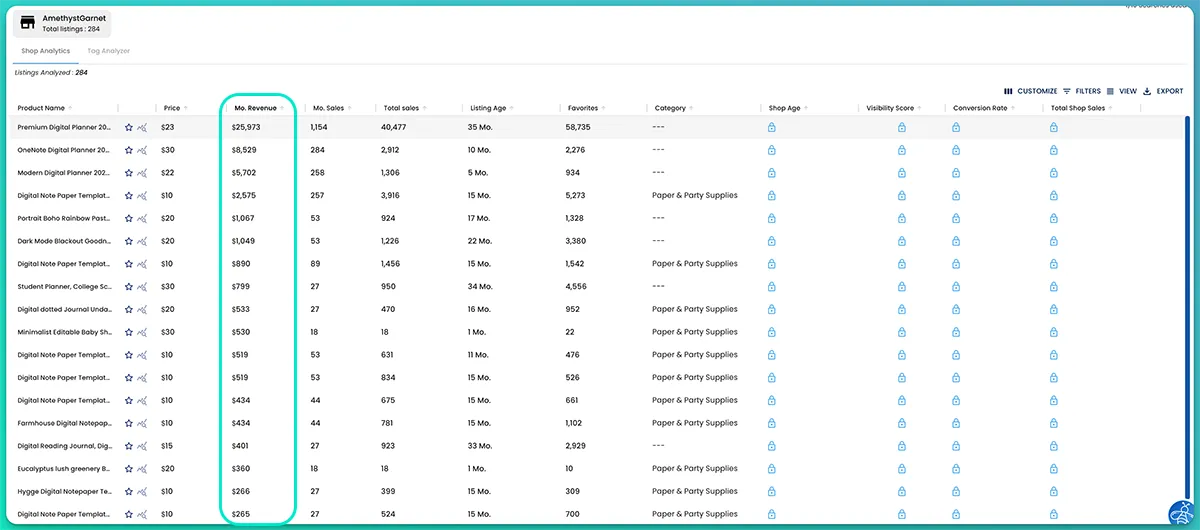1200x530 pixels.
Task: Click the 35 Mo. listing age cell
Action: coord(481,128)
